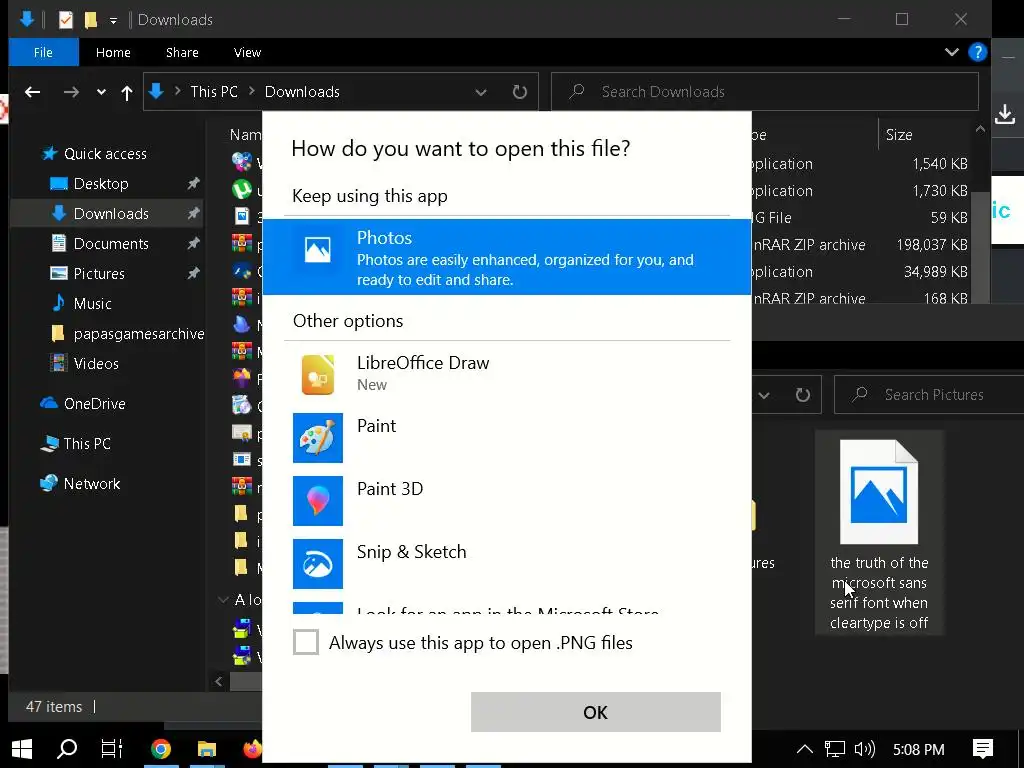Click Downloads in address breadcrumb
Viewport: 1024px width, 768px height.
tap(302, 91)
